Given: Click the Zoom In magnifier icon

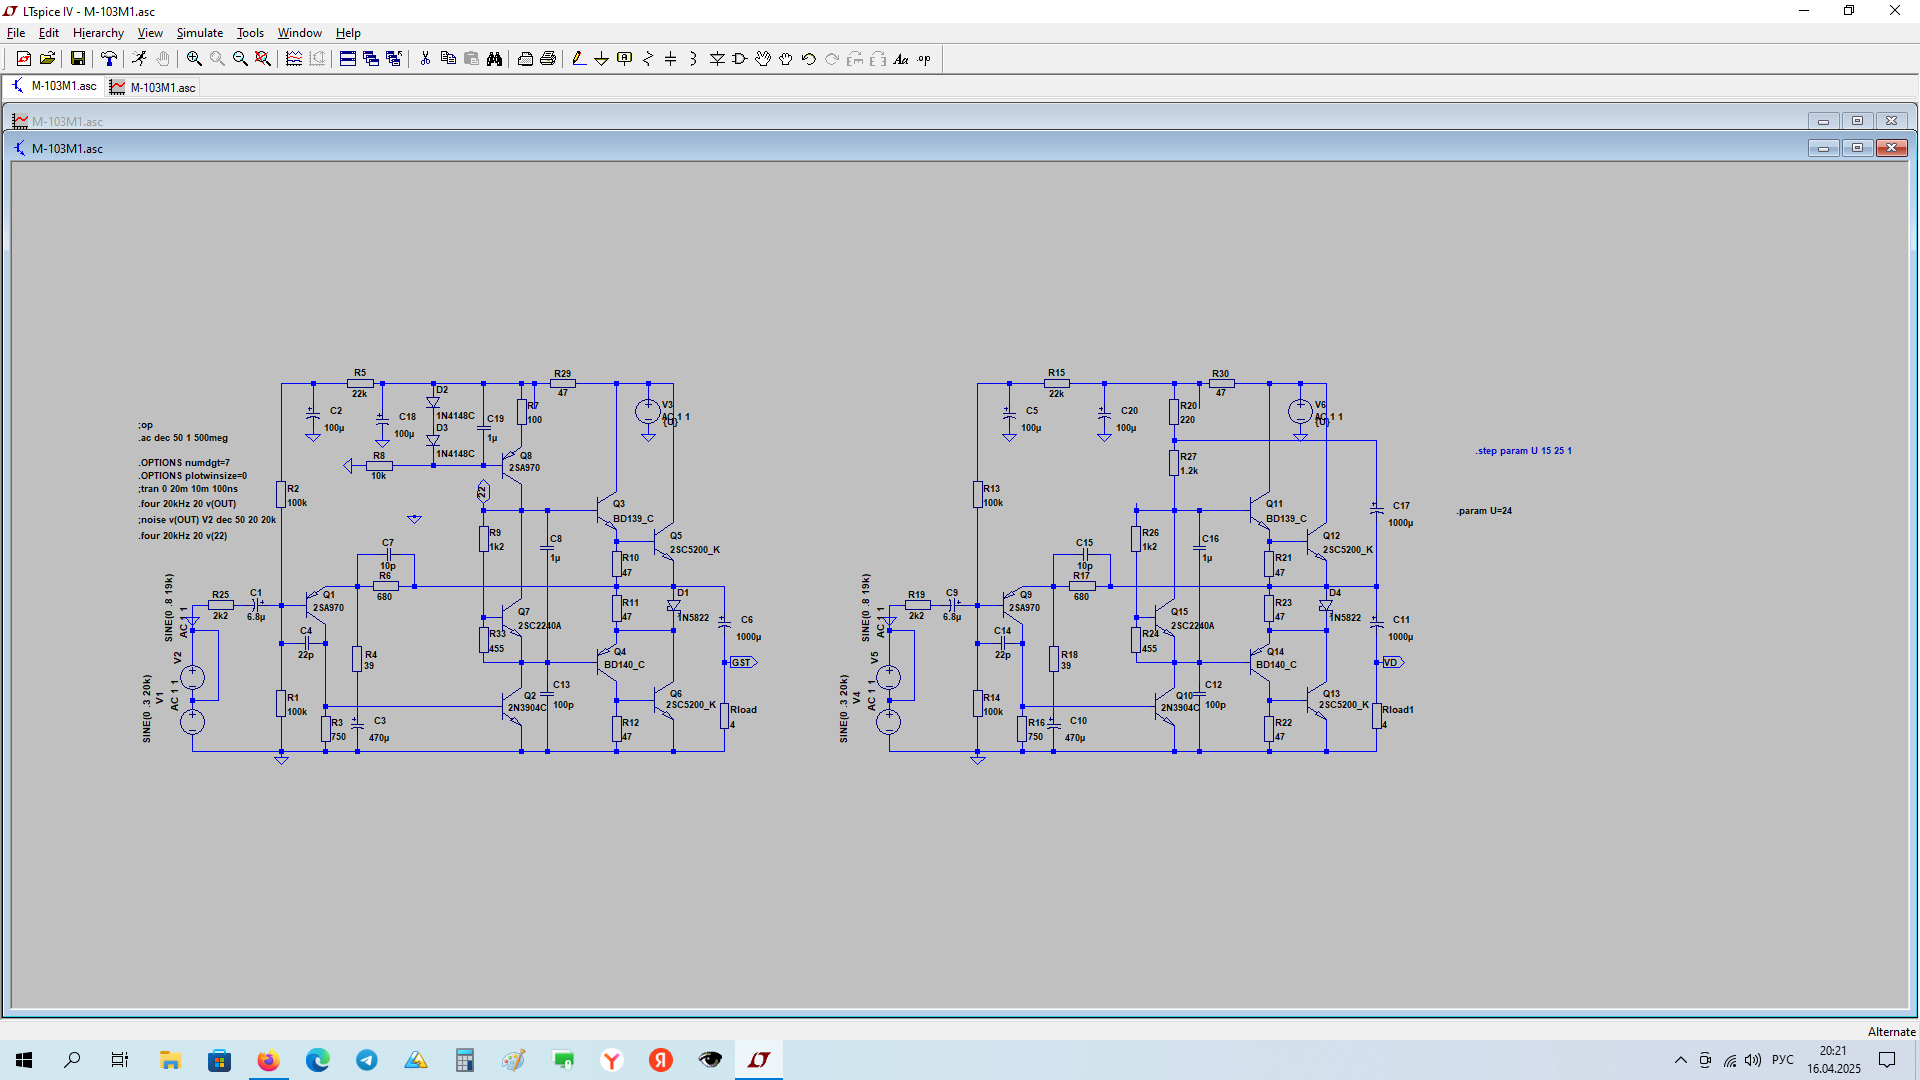Looking at the screenshot, I should click(194, 59).
